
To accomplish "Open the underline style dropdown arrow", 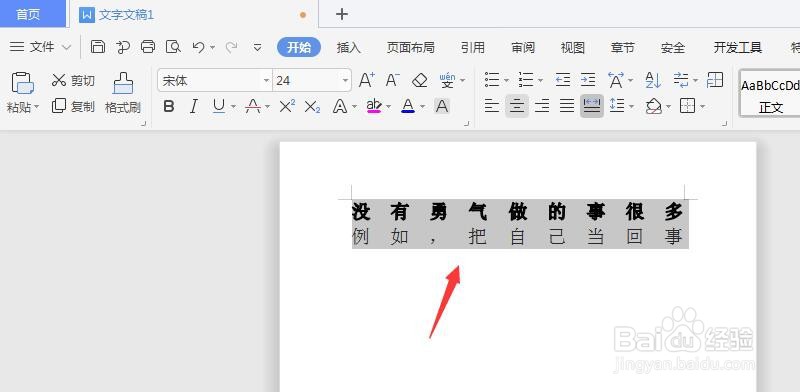I will coord(233,107).
